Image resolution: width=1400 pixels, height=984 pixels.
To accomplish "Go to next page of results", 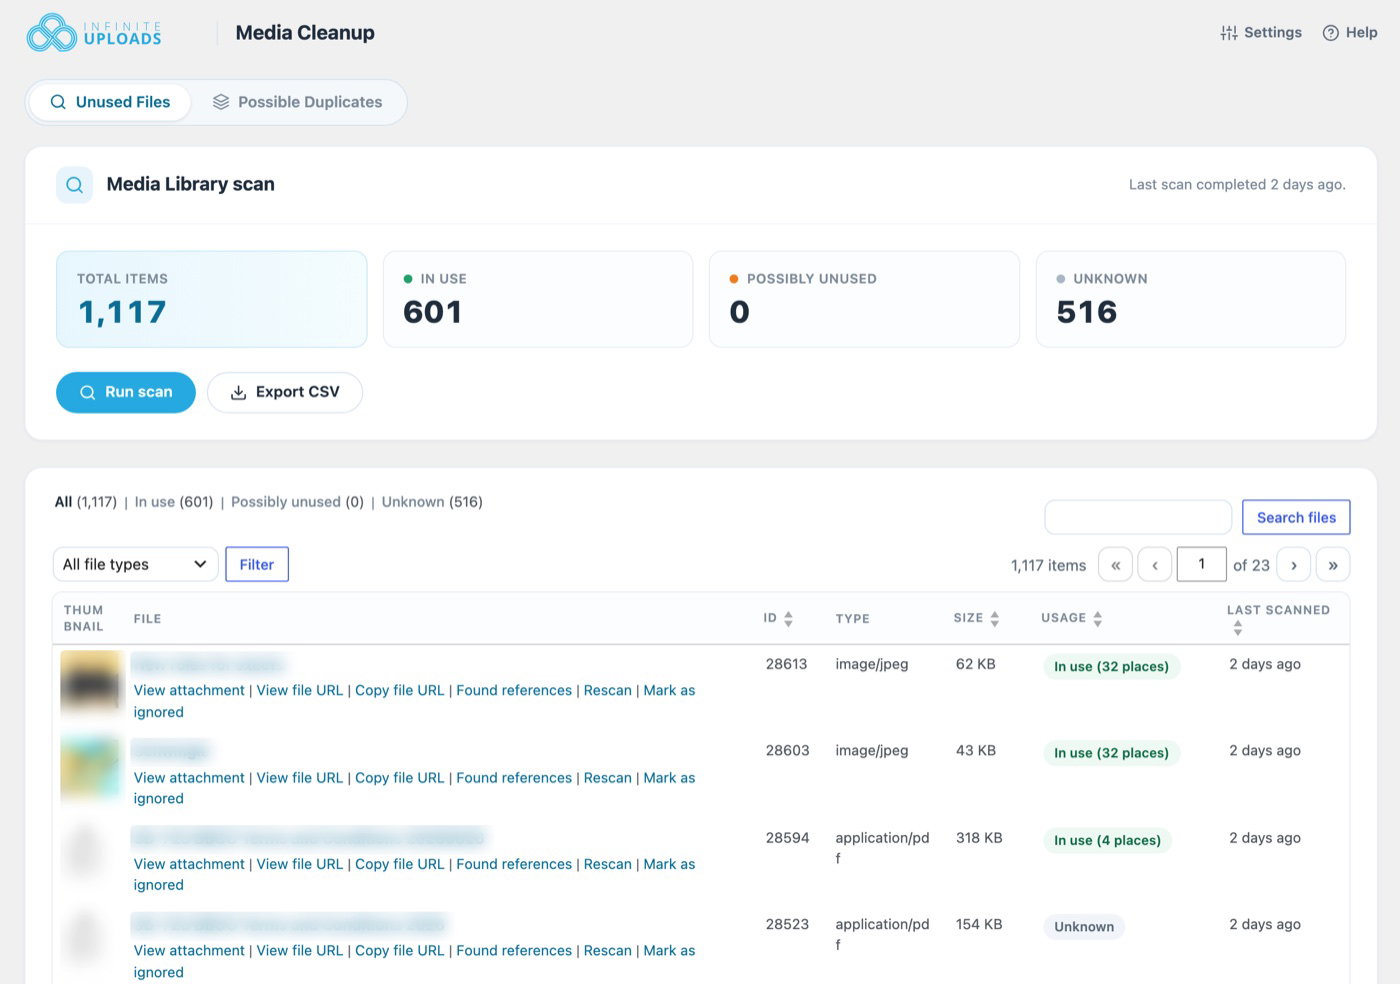I will pyautogui.click(x=1294, y=565).
